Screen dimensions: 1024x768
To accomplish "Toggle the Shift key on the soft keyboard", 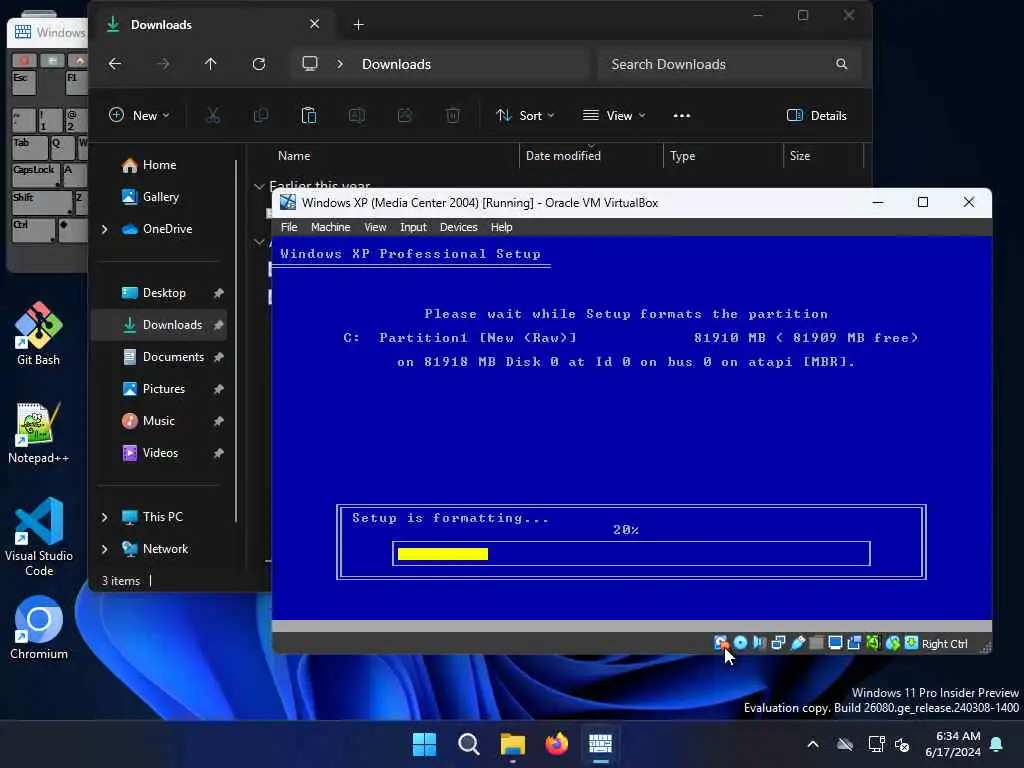I will (42, 202).
